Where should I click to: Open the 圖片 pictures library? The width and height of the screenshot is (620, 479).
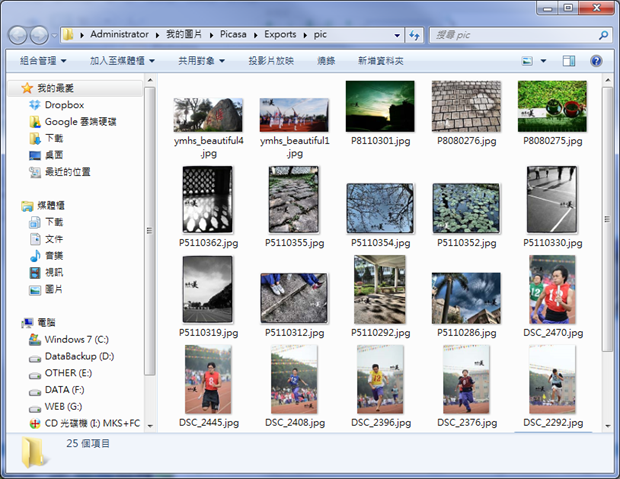pyautogui.click(x=46, y=290)
